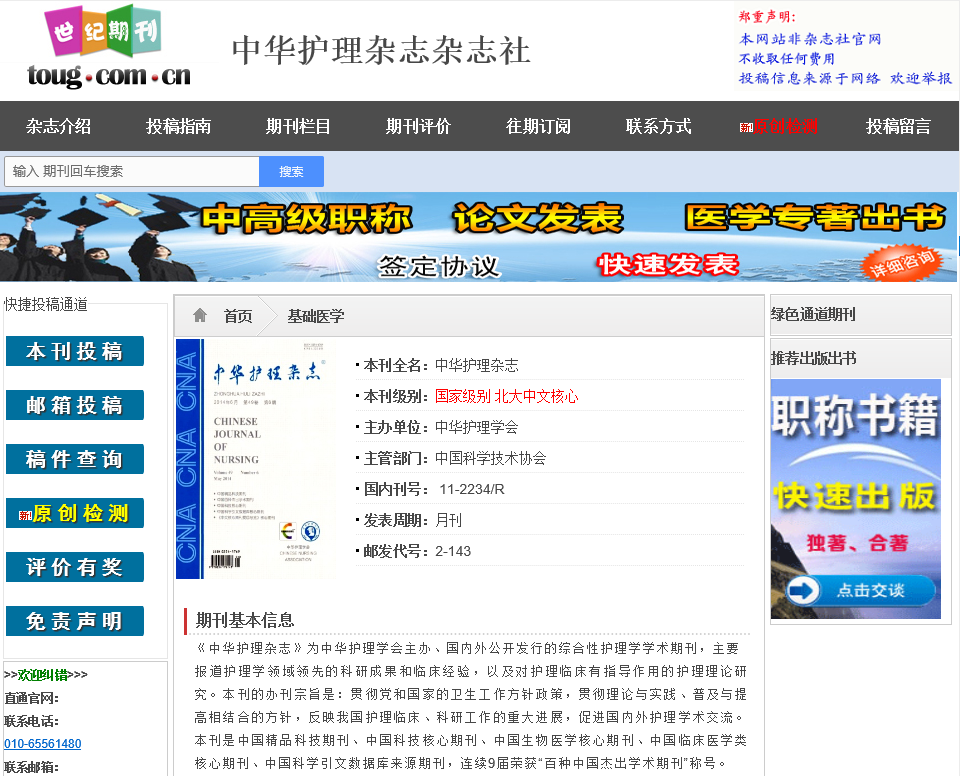Open 联系方式 nav item
Image resolution: width=960 pixels, height=776 pixels.
tap(658, 126)
